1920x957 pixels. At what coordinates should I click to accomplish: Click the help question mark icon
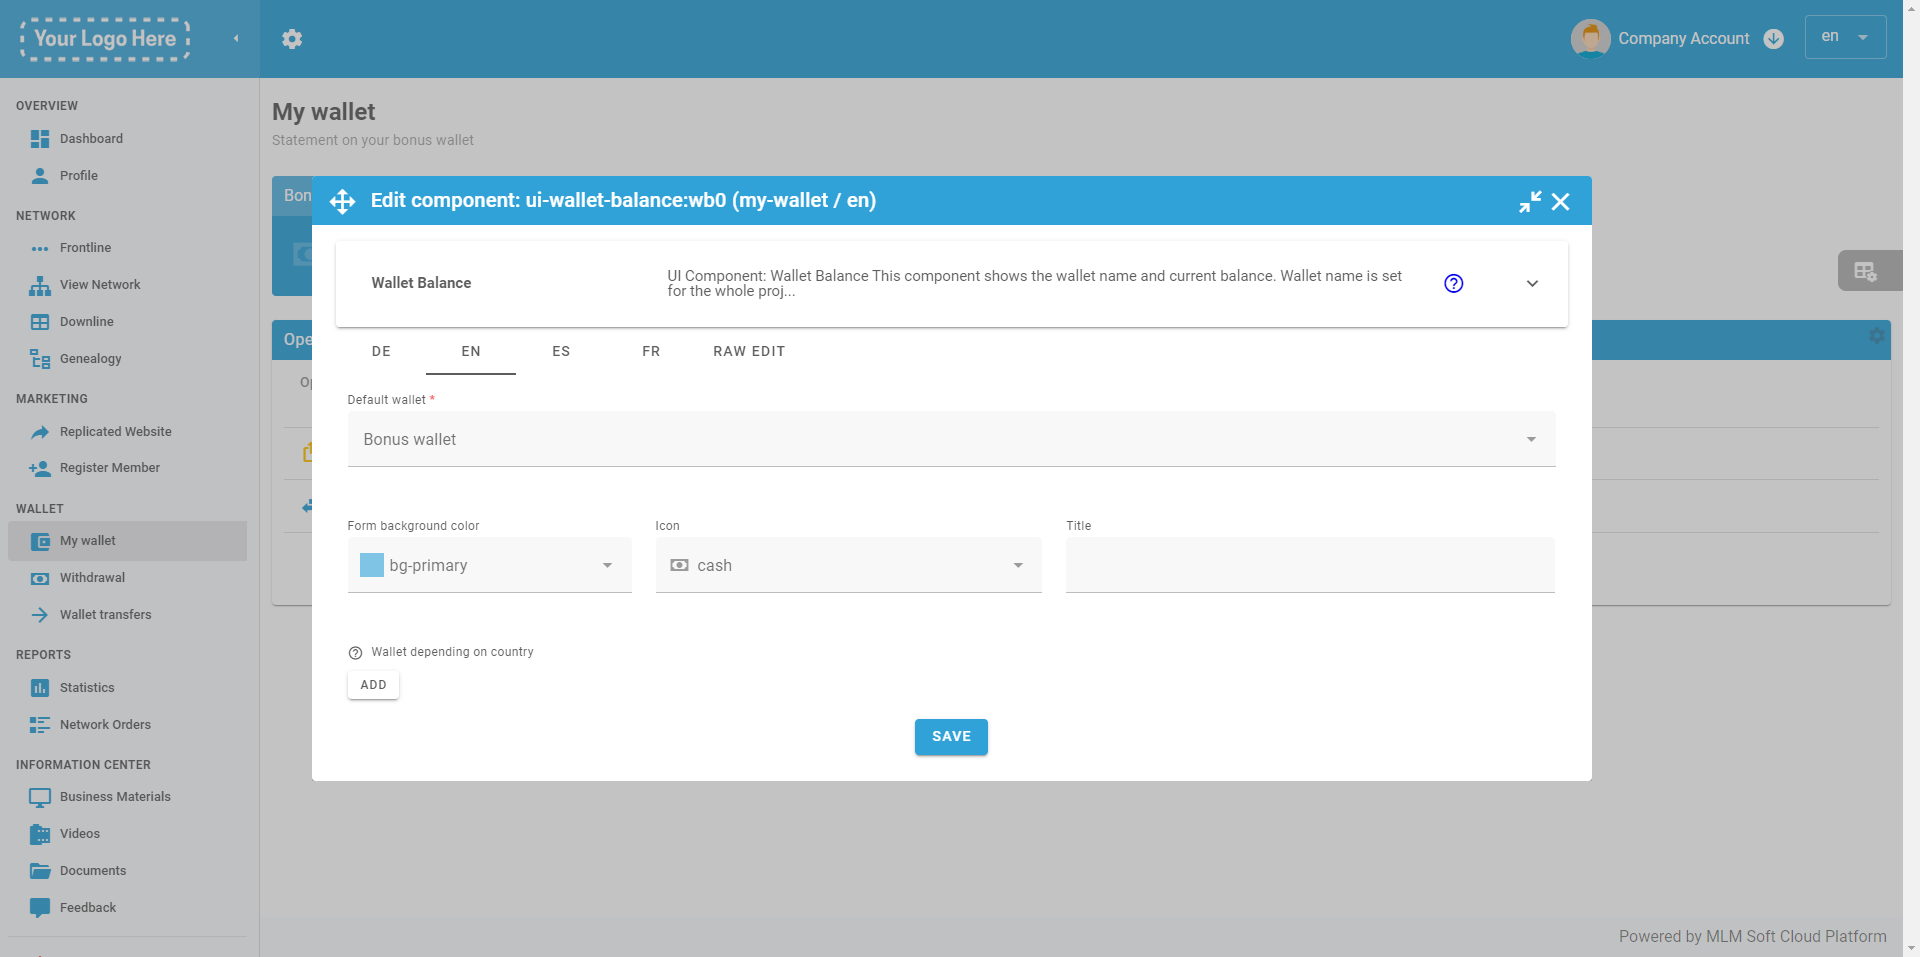click(x=1453, y=284)
